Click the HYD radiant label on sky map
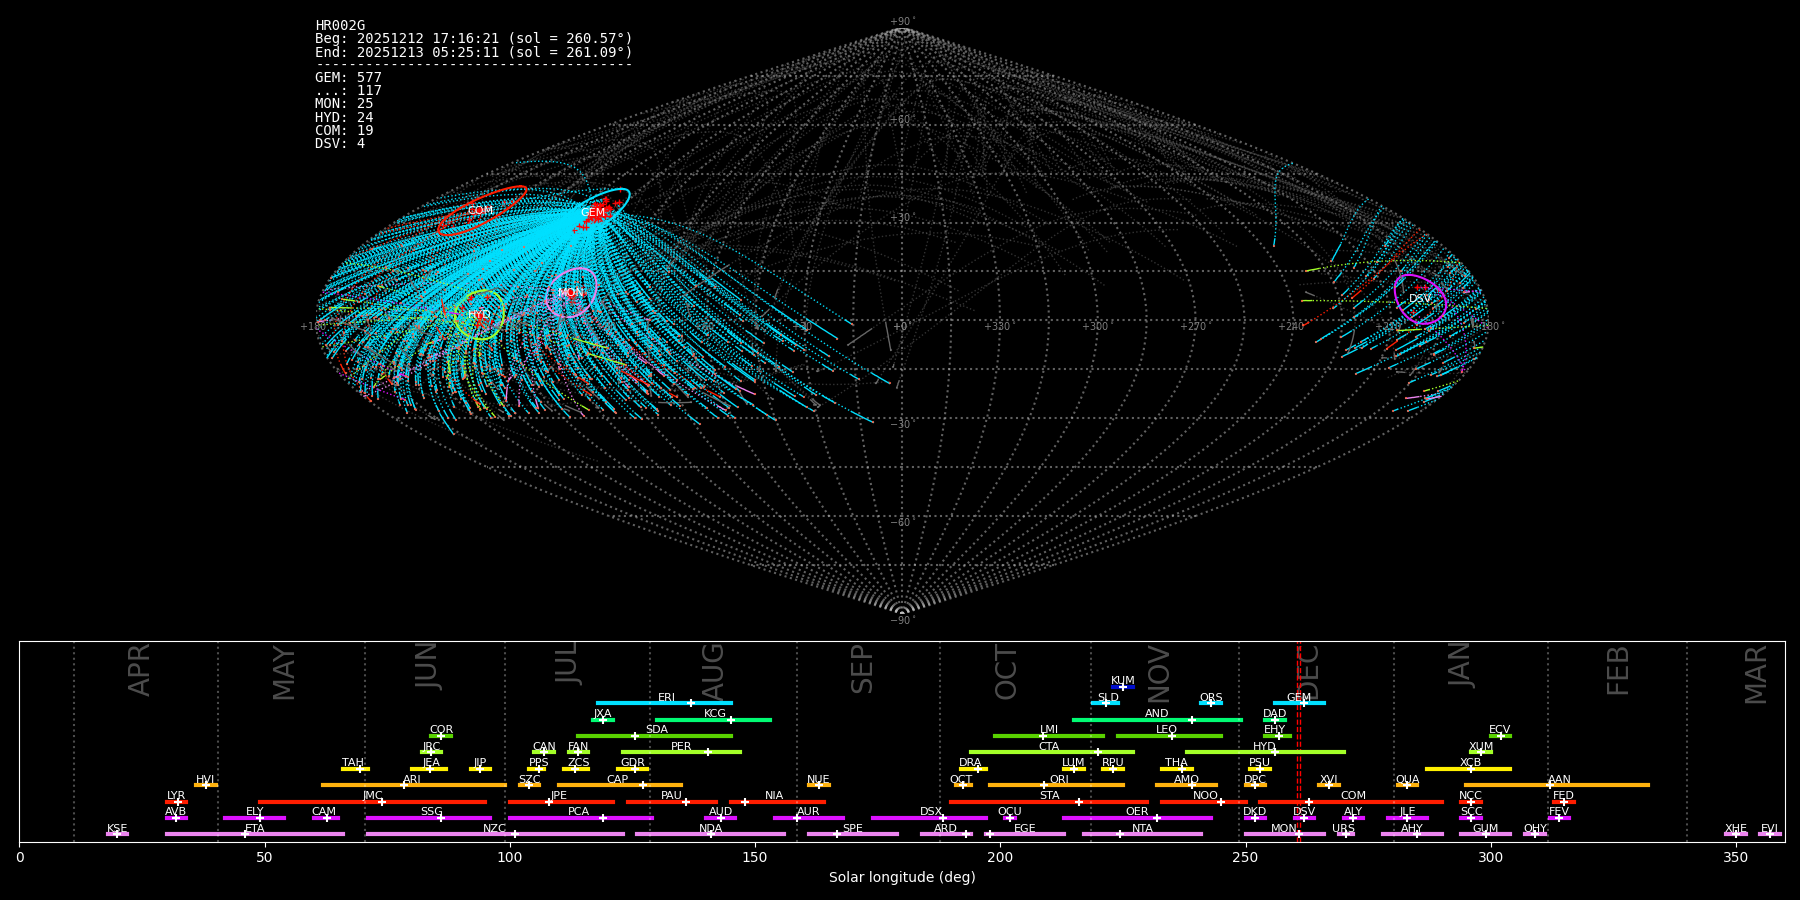 point(479,315)
